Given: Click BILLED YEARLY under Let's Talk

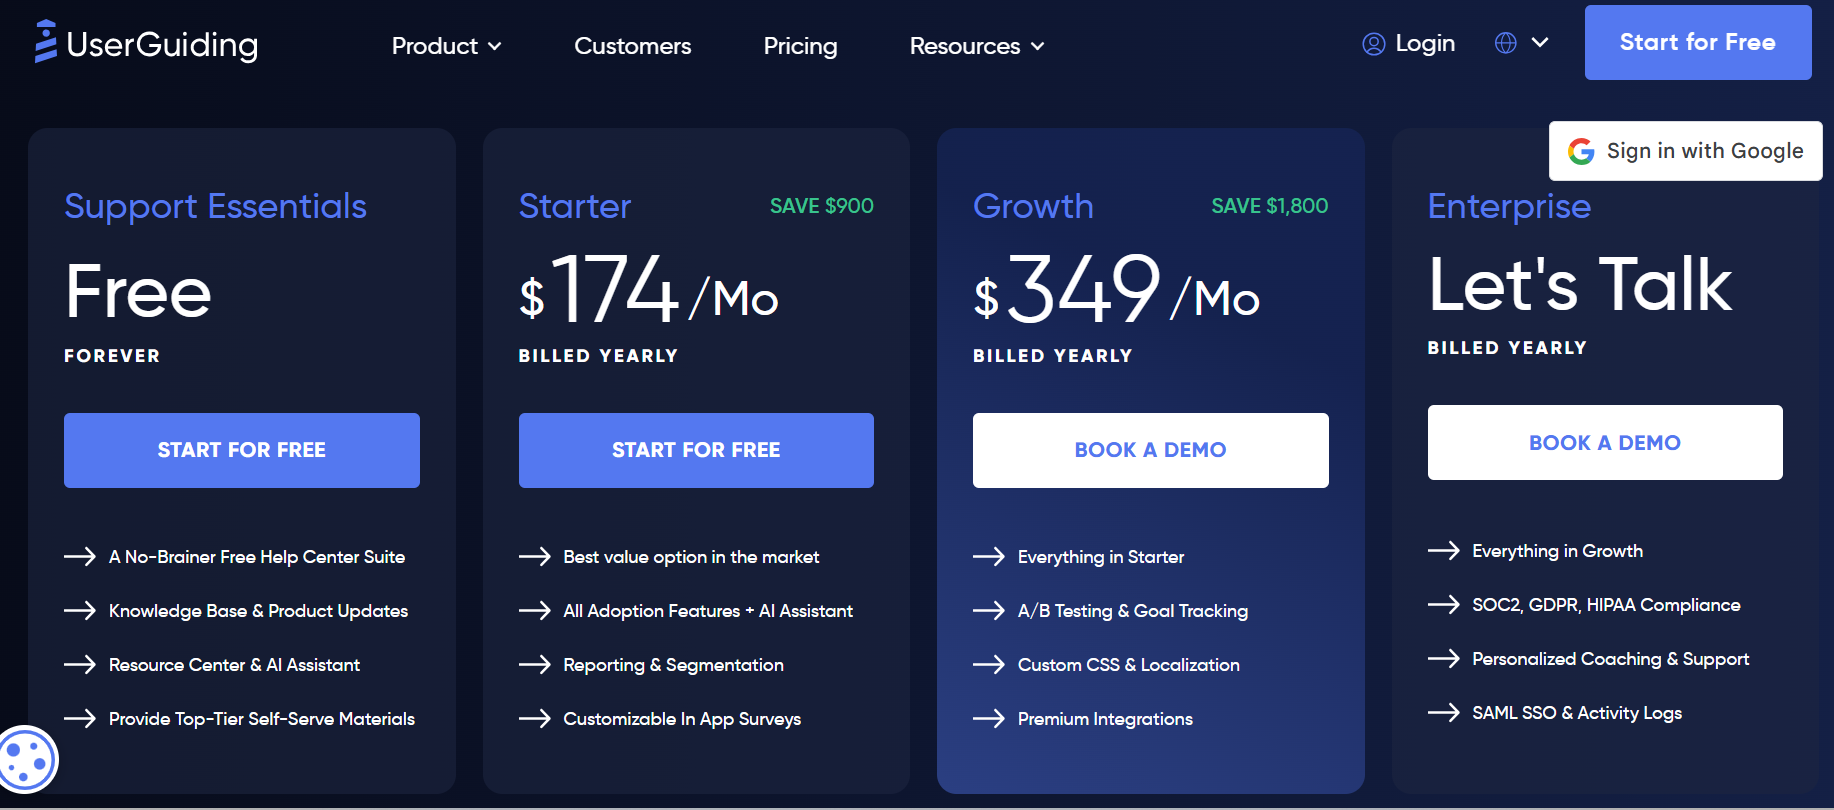Looking at the screenshot, I should [1507, 348].
